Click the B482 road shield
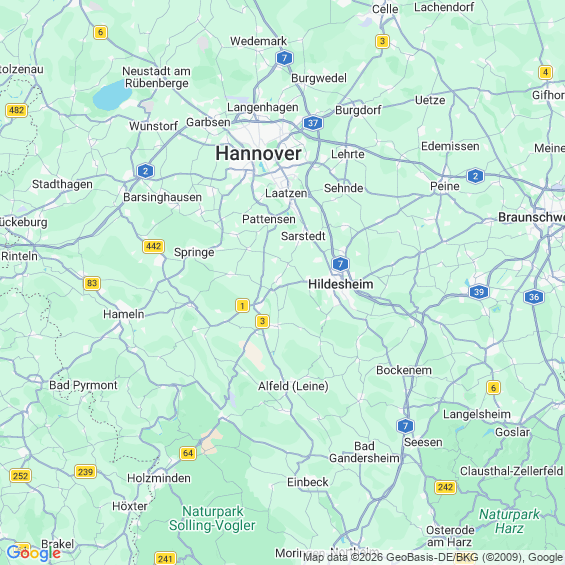The height and width of the screenshot is (565, 565). (x=17, y=110)
